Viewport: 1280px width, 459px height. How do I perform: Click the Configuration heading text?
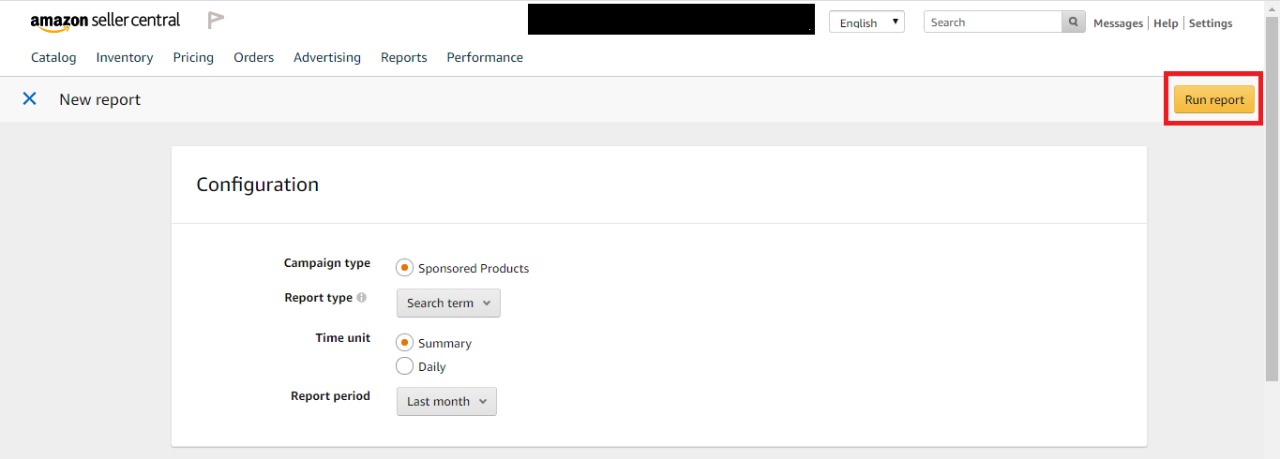click(257, 184)
